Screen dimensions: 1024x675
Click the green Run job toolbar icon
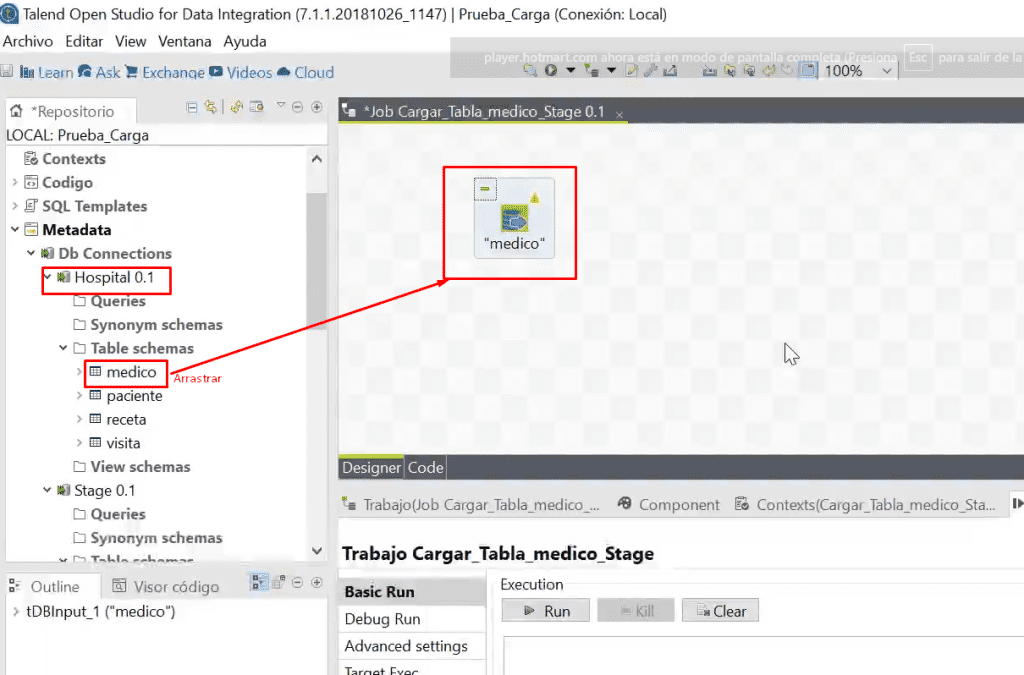point(551,70)
